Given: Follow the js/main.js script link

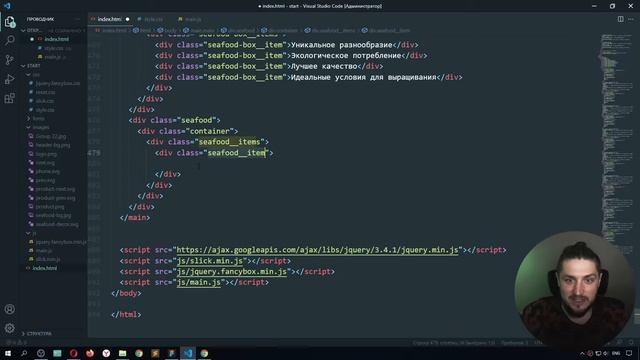Looking at the screenshot, I should point(198,282).
